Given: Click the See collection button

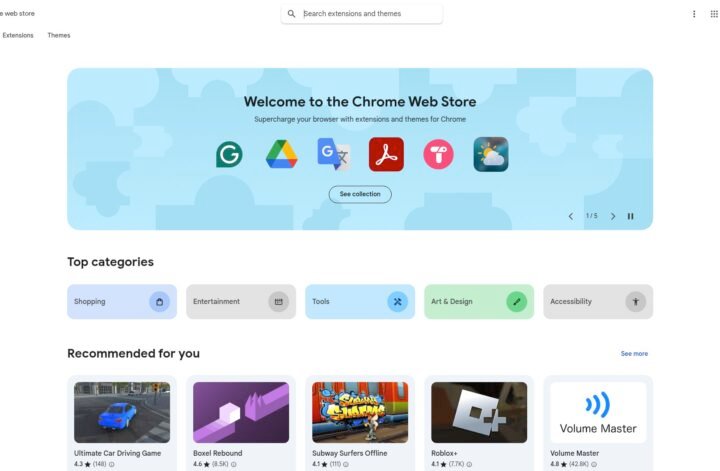Looking at the screenshot, I should pos(360,194).
